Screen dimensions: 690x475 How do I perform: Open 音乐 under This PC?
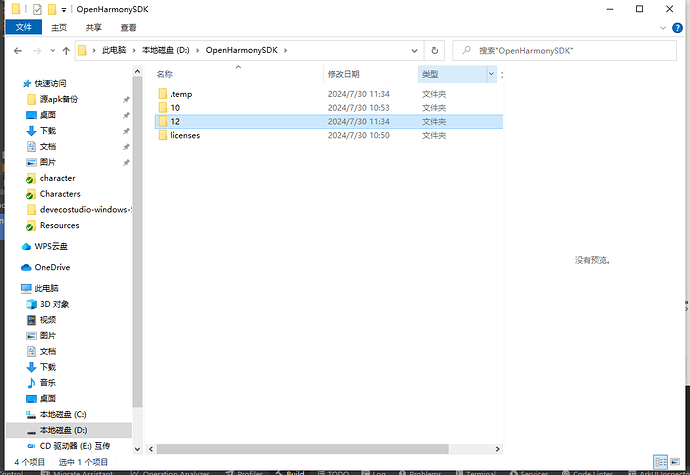coord(48,383)
